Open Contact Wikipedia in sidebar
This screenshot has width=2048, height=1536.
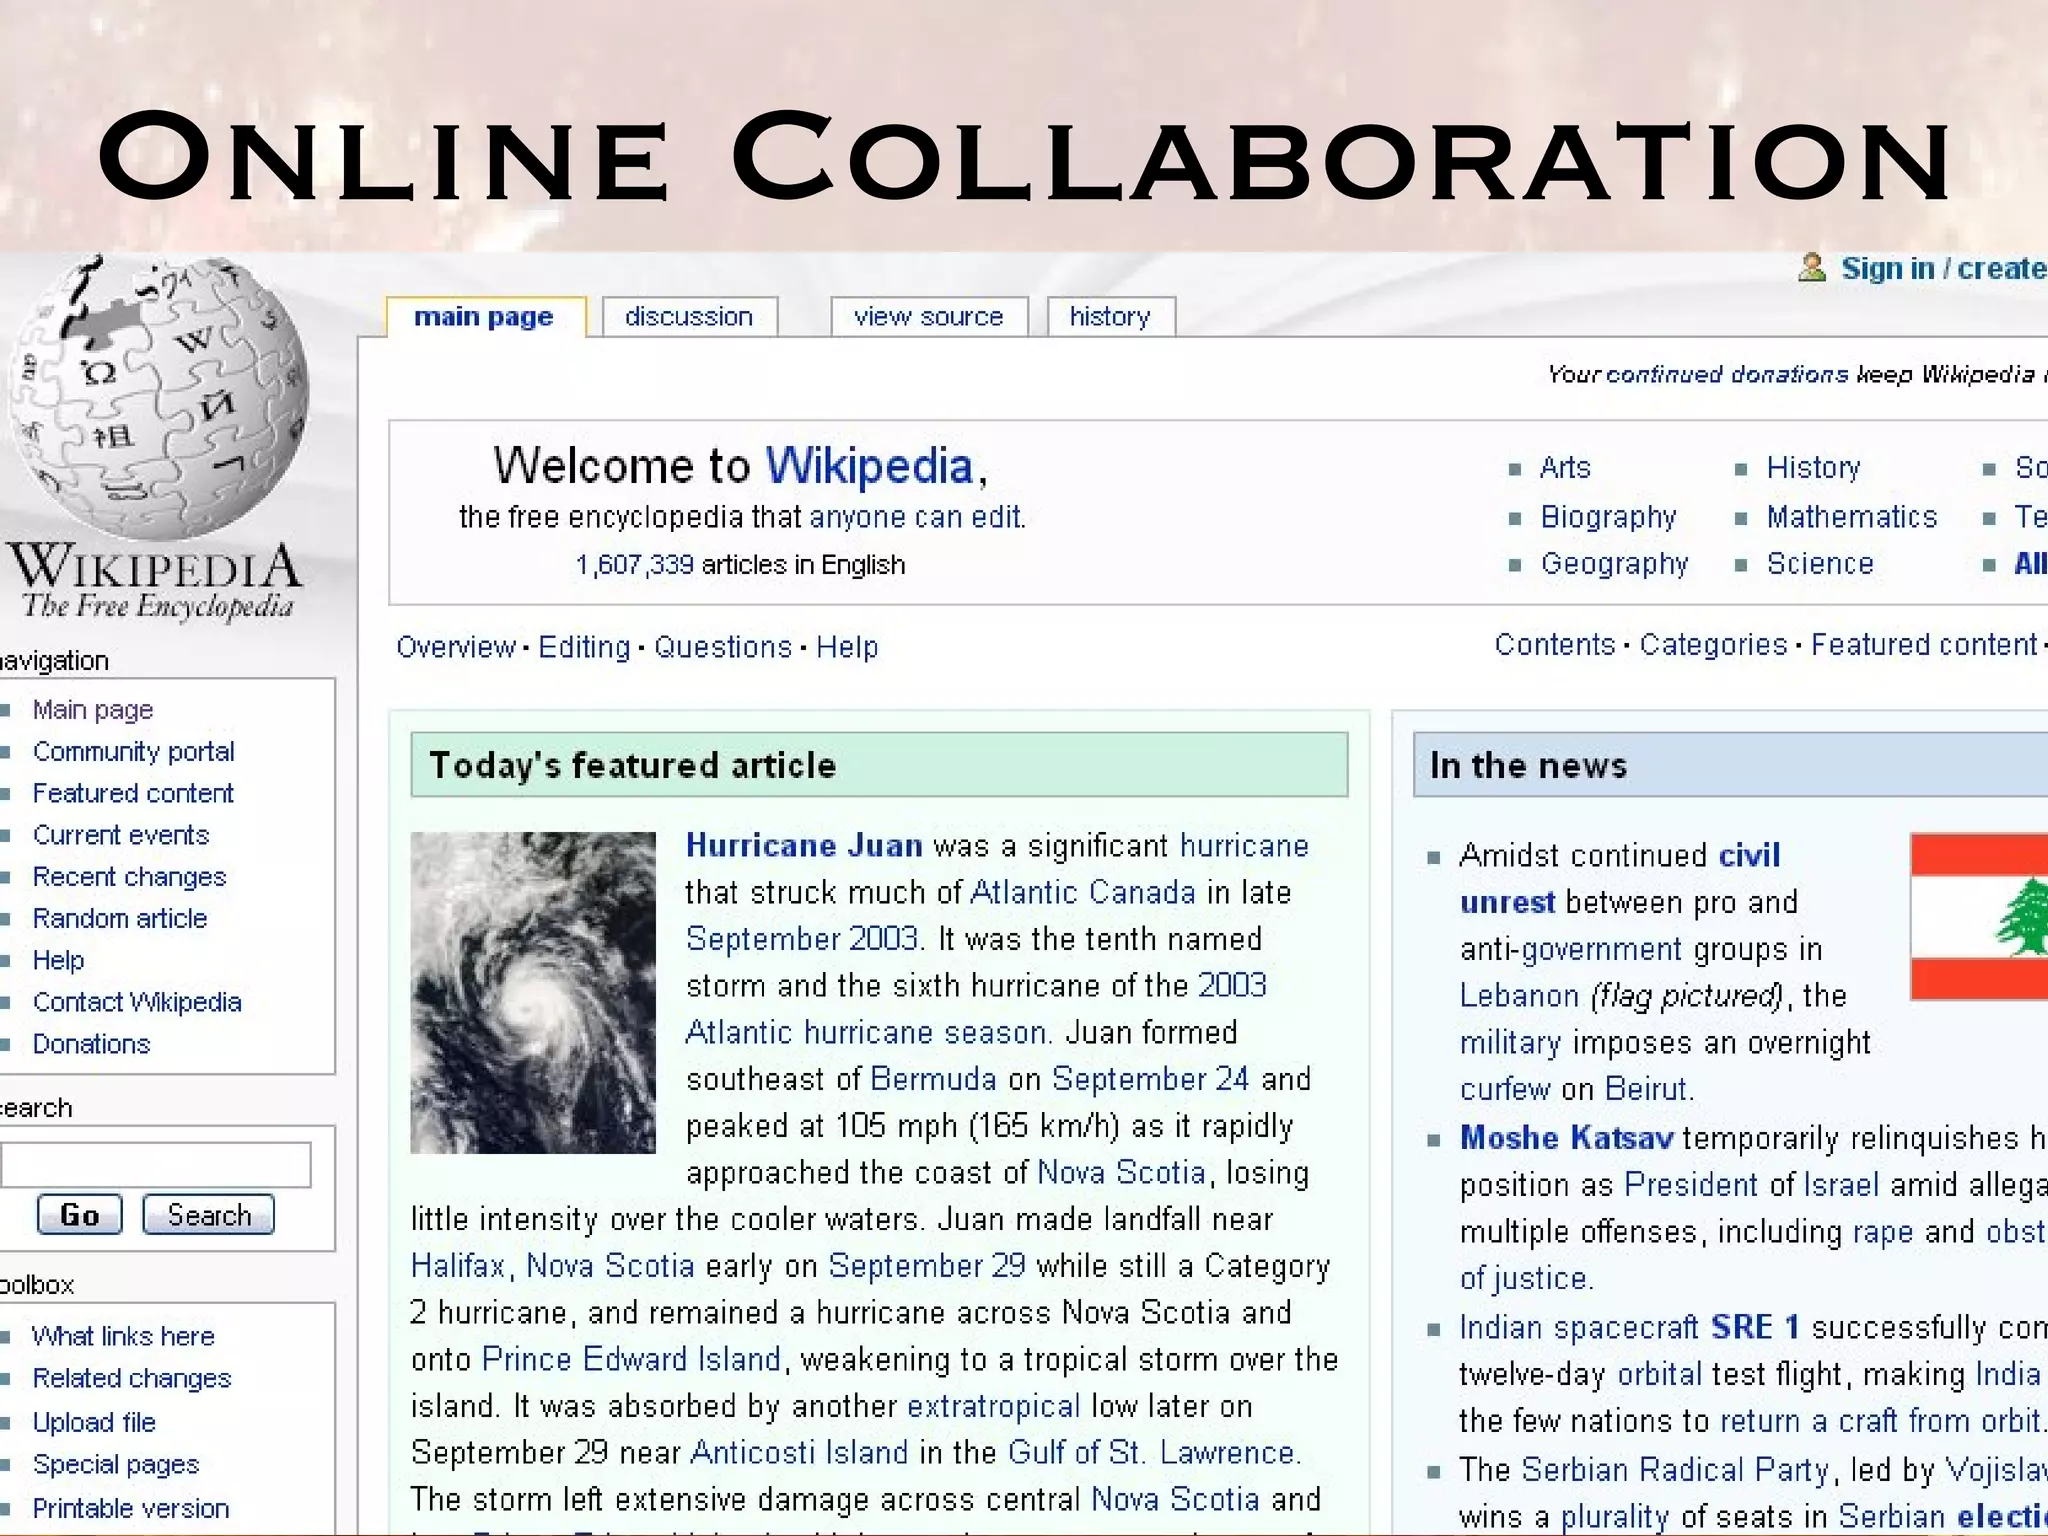point(137,1002)
